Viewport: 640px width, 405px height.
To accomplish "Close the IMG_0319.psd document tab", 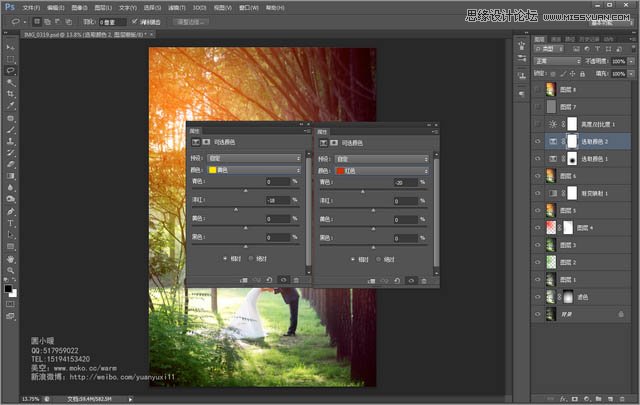I will [x=151, y=35].
